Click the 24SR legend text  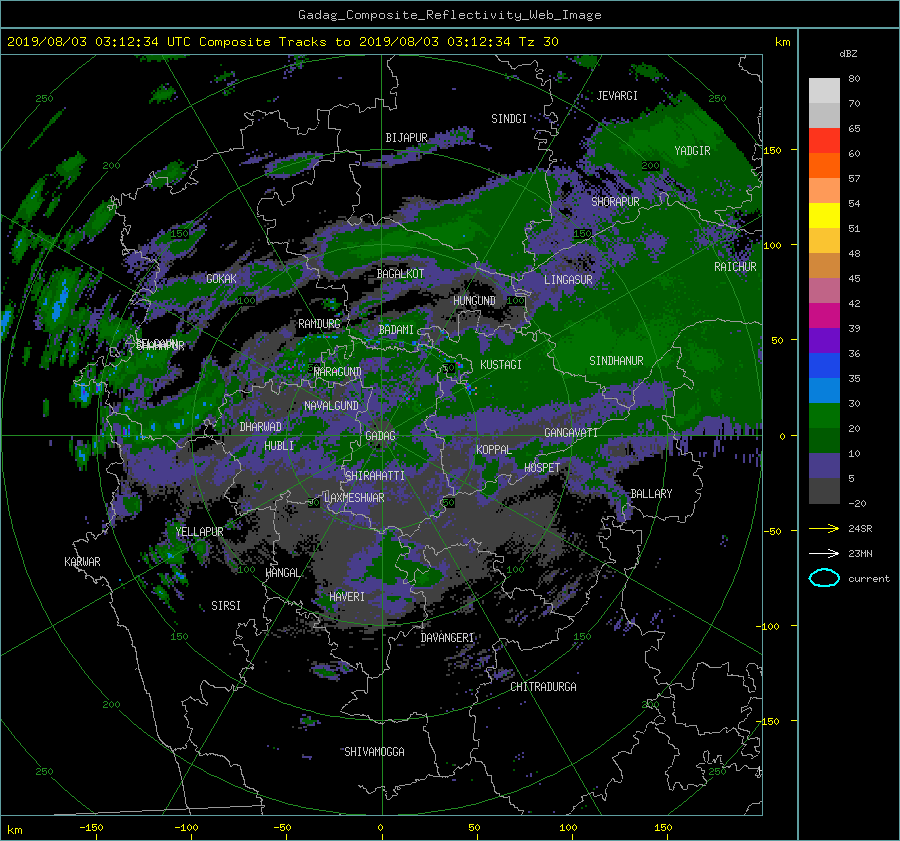(x=860, y=529)
